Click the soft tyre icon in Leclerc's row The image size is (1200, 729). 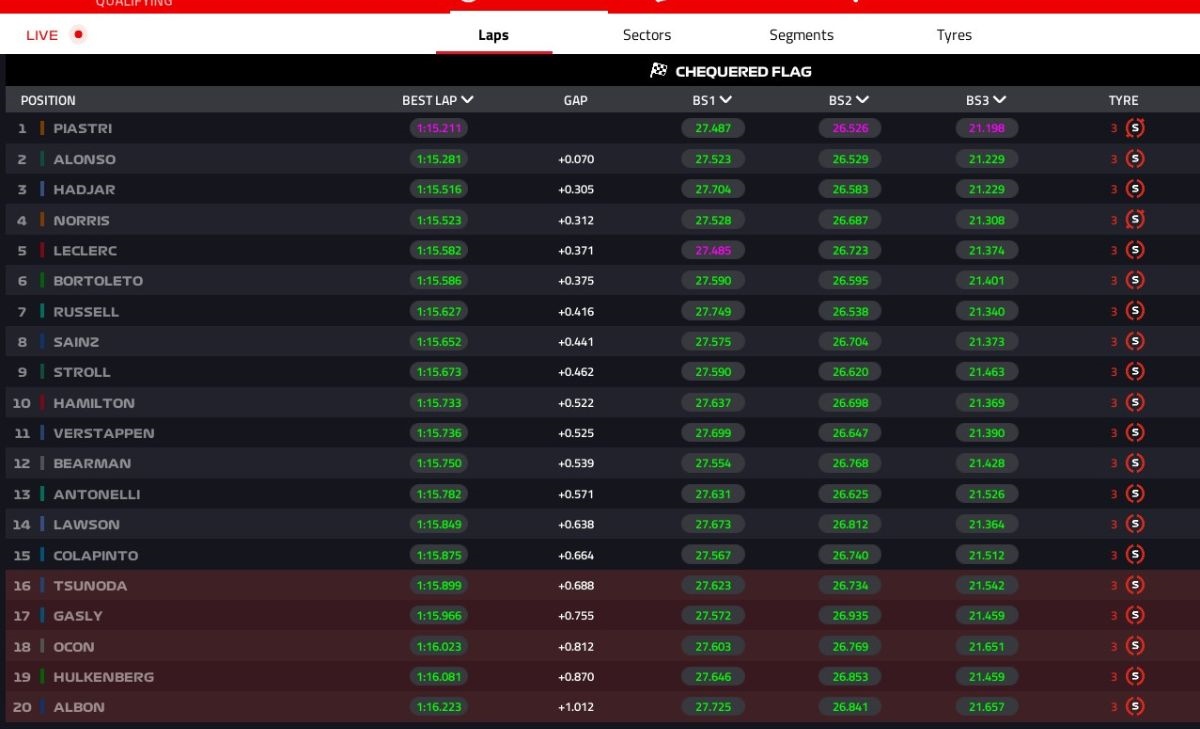tap(1135, 250)
